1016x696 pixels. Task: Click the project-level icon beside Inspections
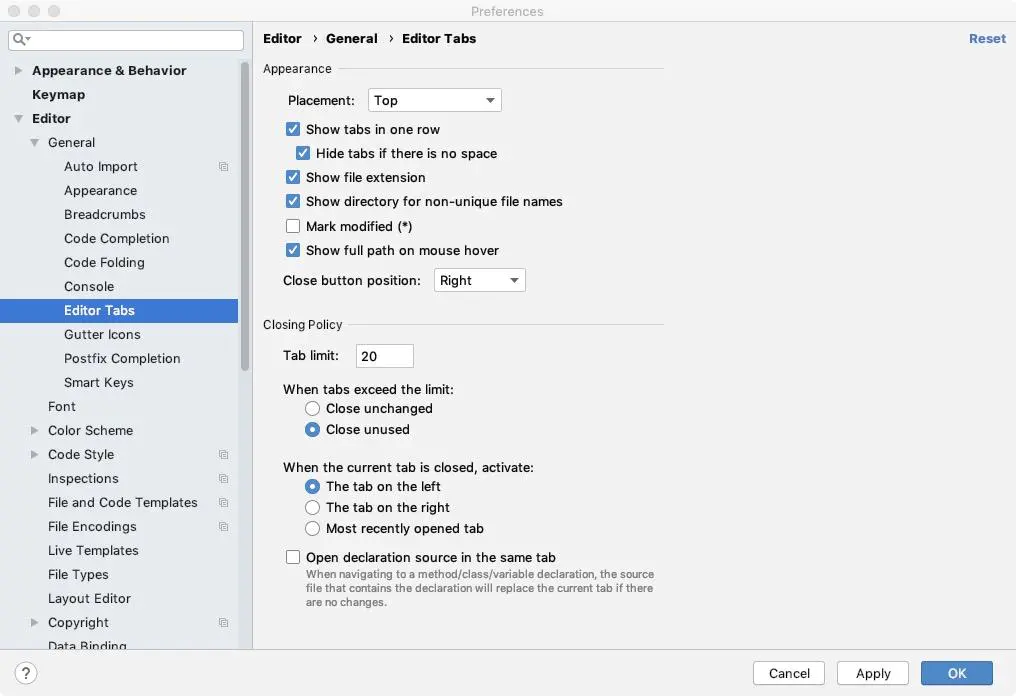pos(224,478)
